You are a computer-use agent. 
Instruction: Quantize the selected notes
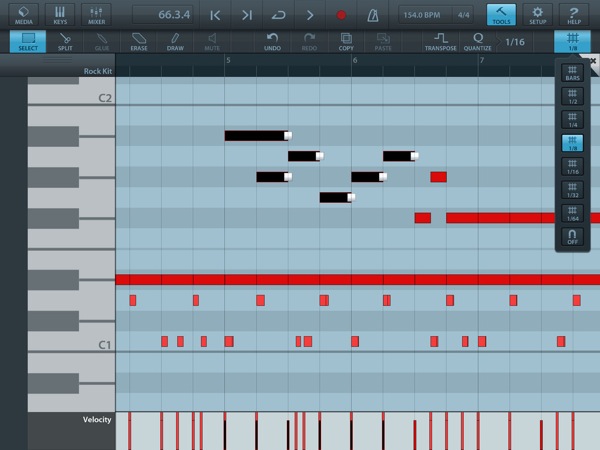[x=478, y=42]
